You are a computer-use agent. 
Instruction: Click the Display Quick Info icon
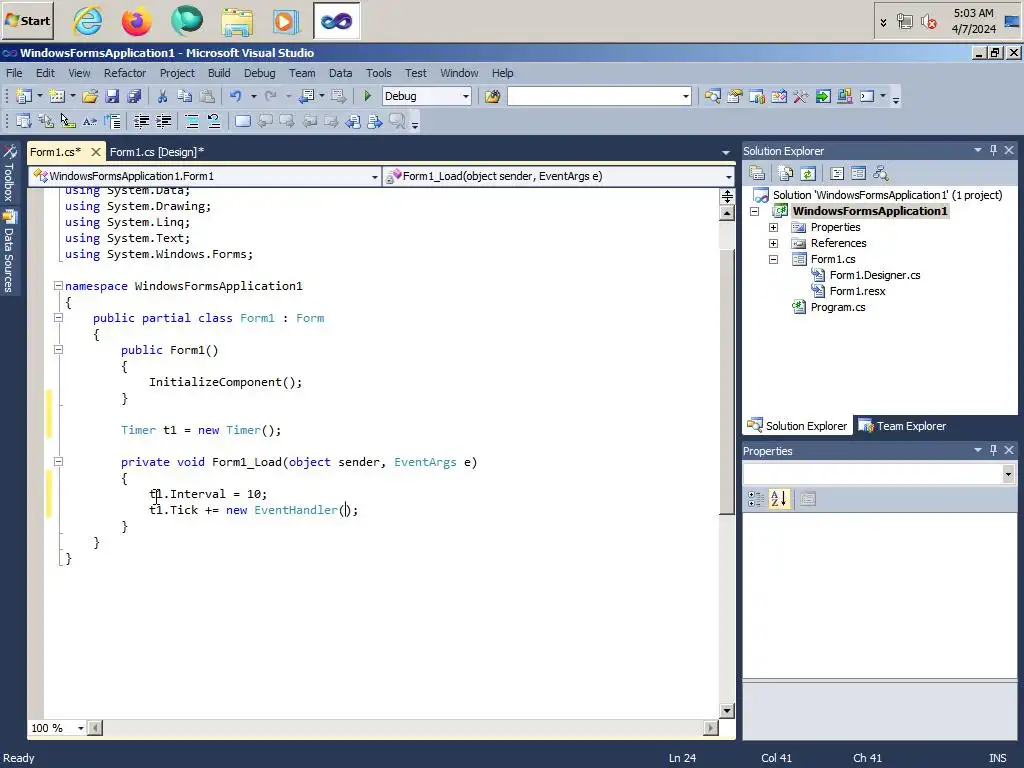click(68, 121)
